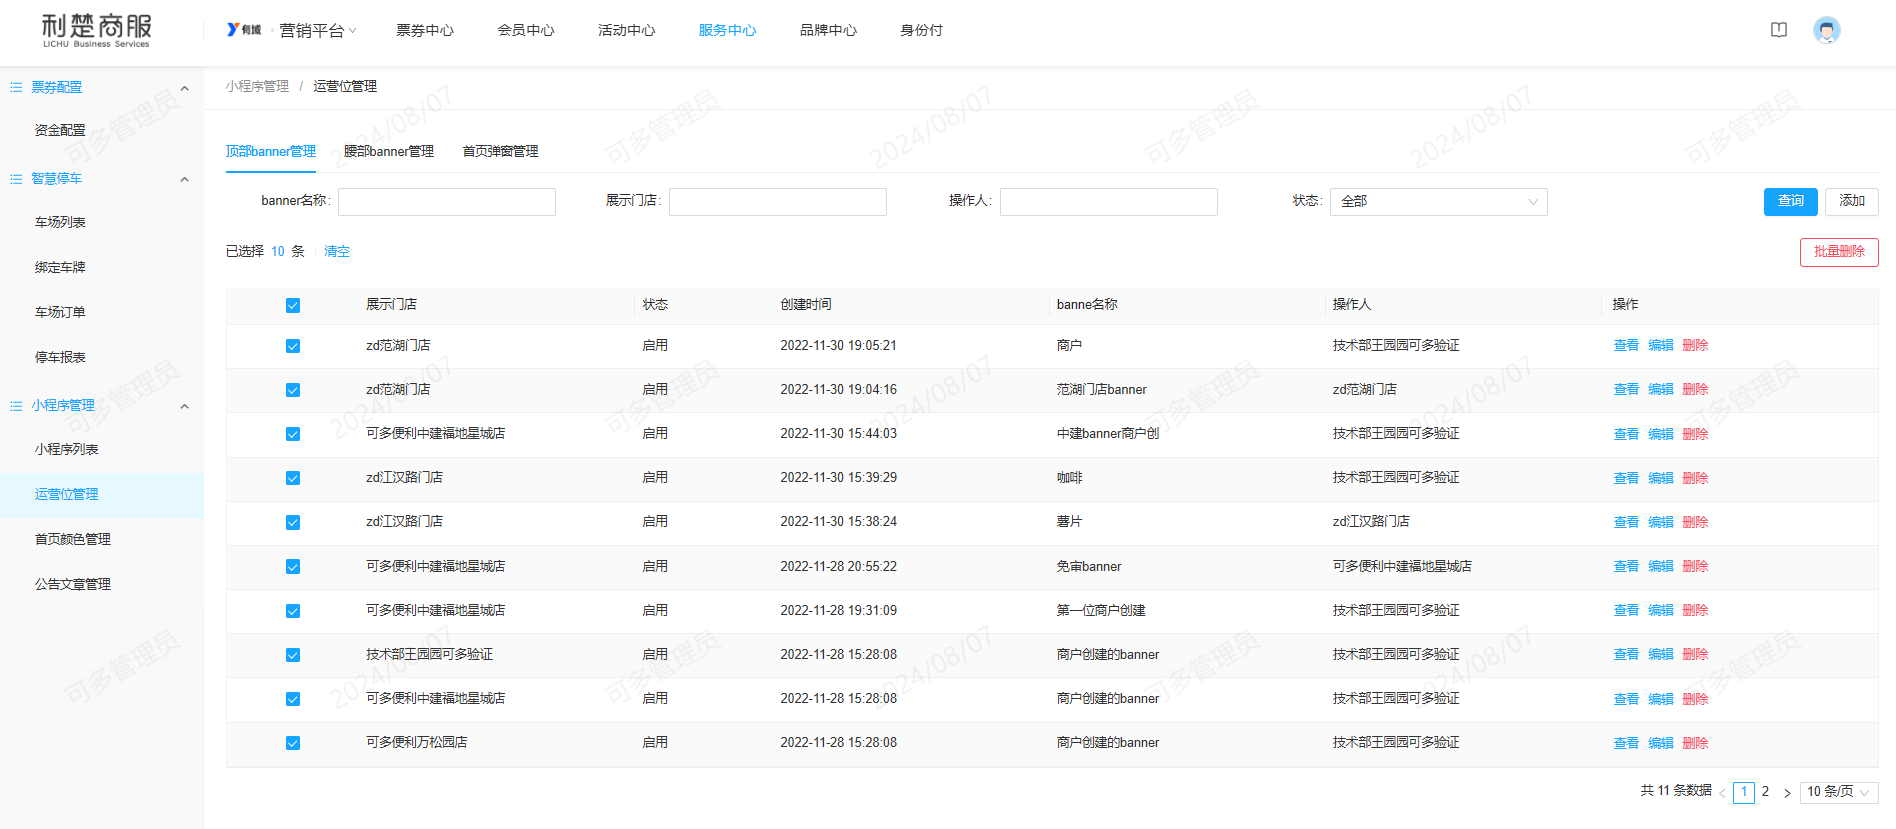Open 小程序列表 in the sidebar
This screenshot has height=829, width=1896.
click(67, 450)
